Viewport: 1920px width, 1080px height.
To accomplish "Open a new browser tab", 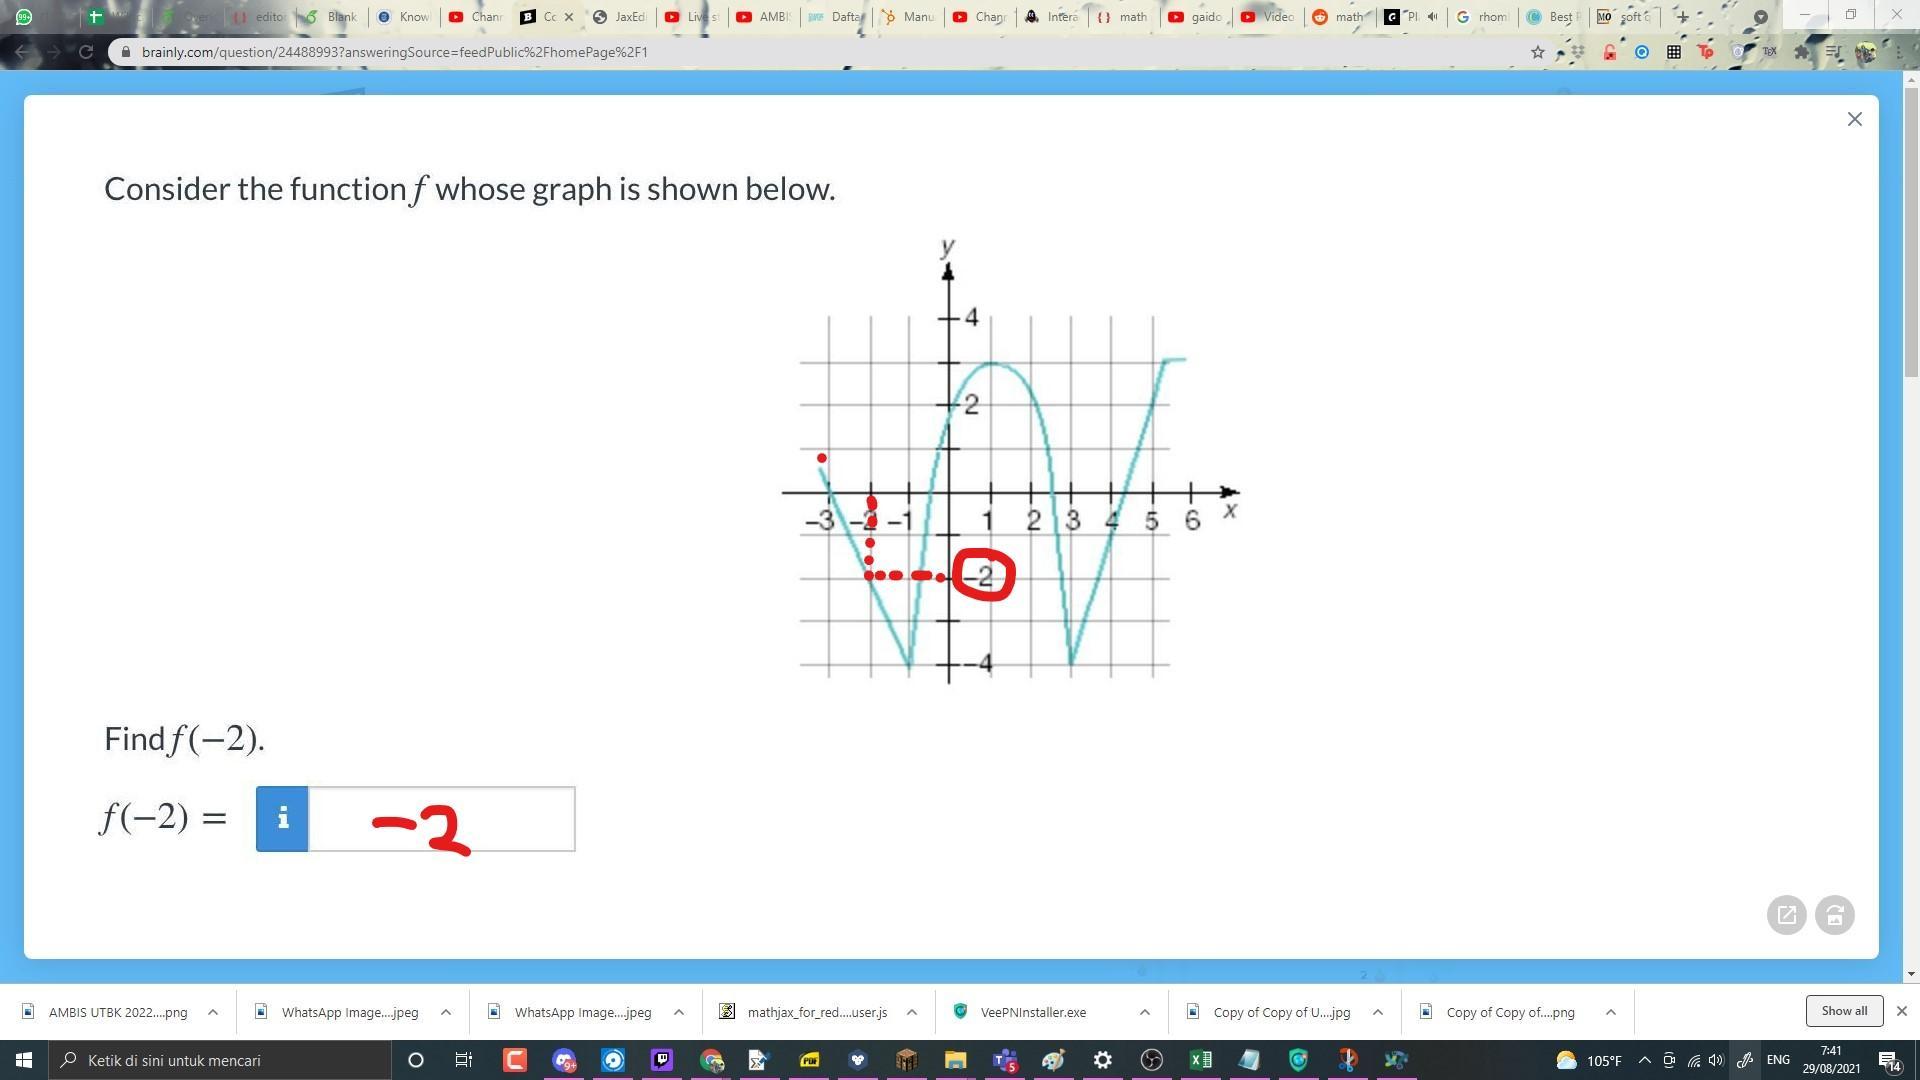I will [x=1683, y=17].
